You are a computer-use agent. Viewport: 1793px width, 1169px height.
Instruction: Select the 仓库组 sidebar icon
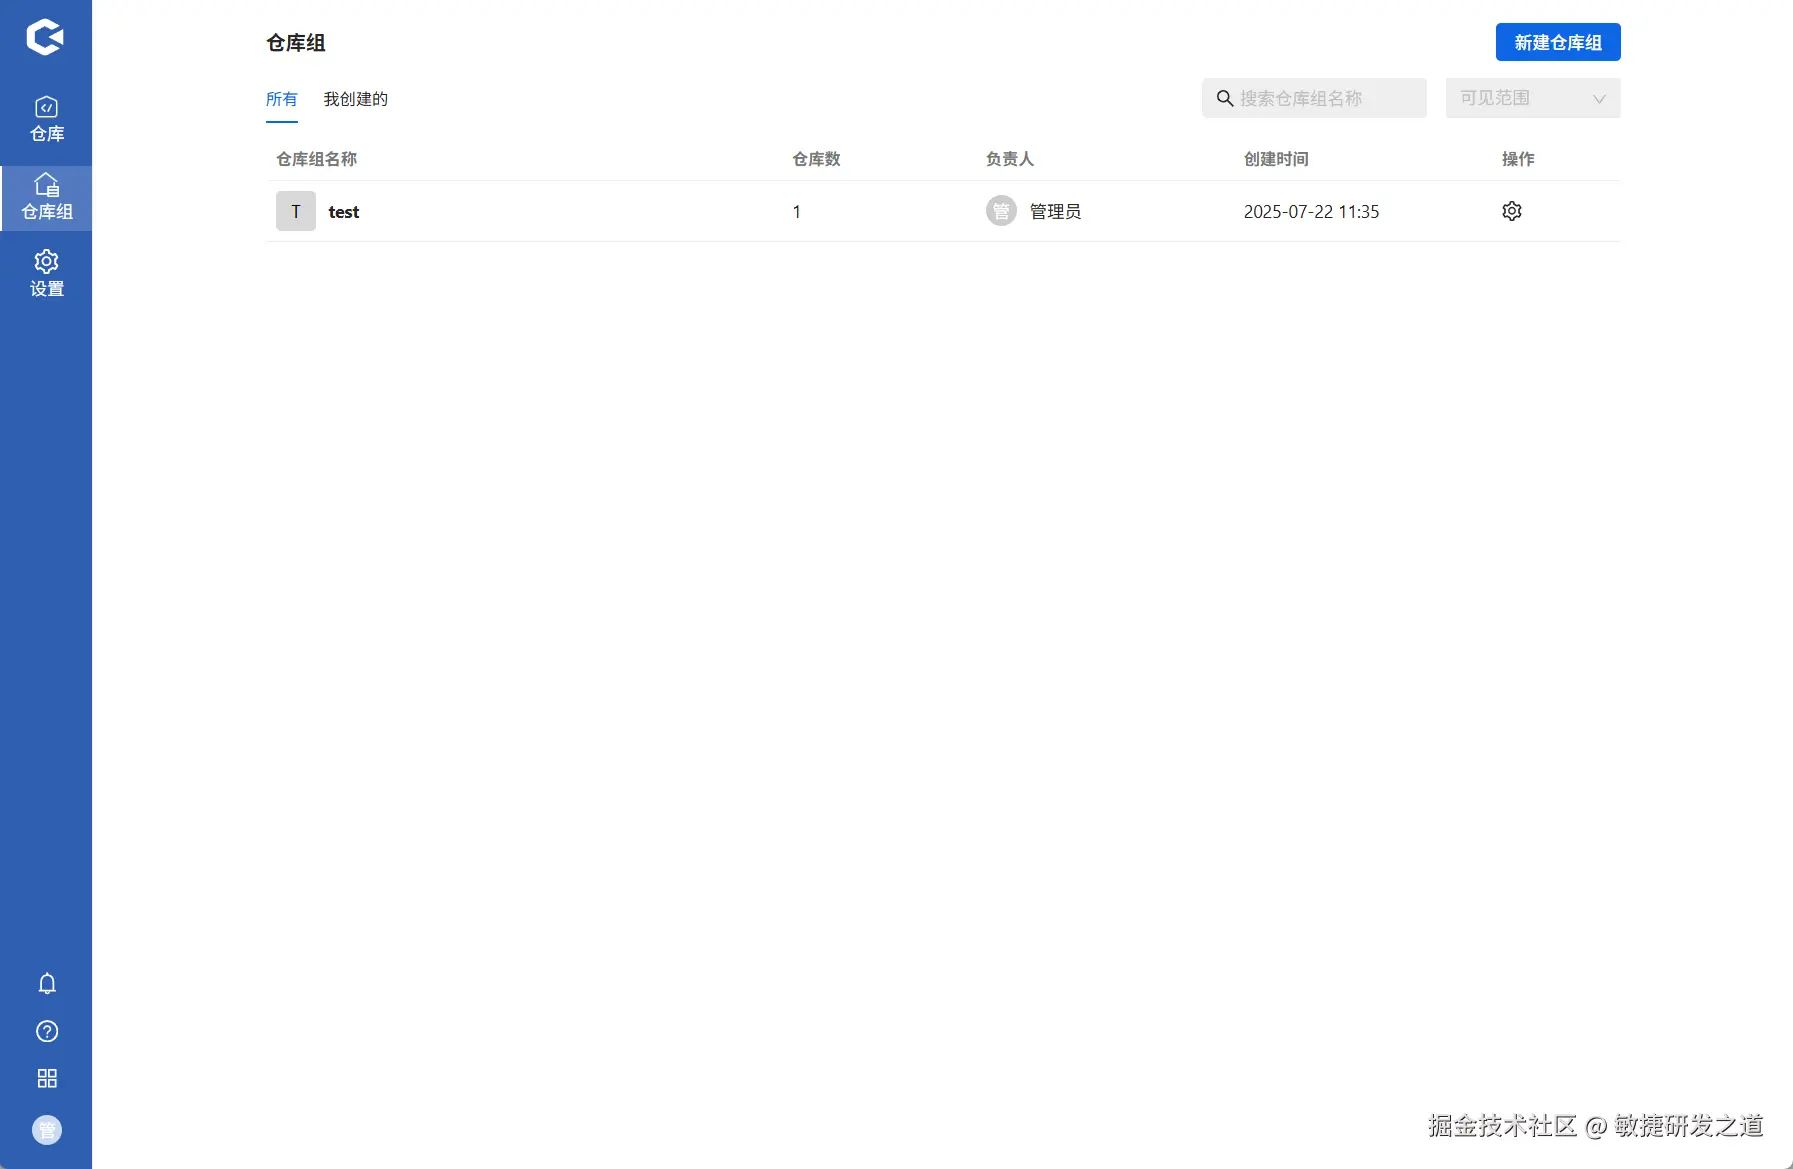pyautogui.click(x=46, y=197)
